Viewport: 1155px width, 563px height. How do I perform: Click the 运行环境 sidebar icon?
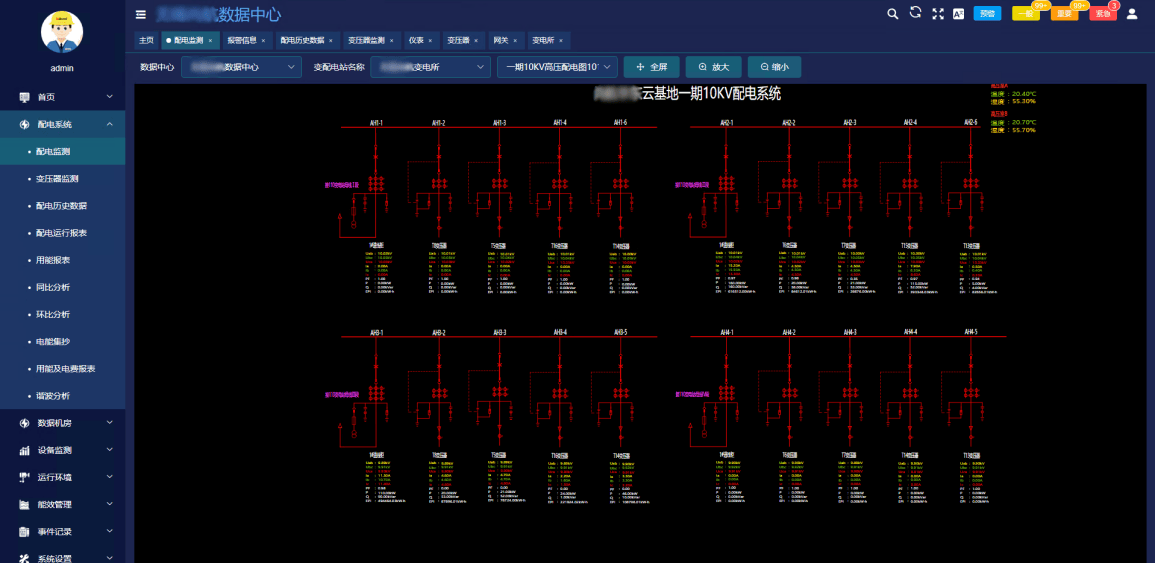24,478
